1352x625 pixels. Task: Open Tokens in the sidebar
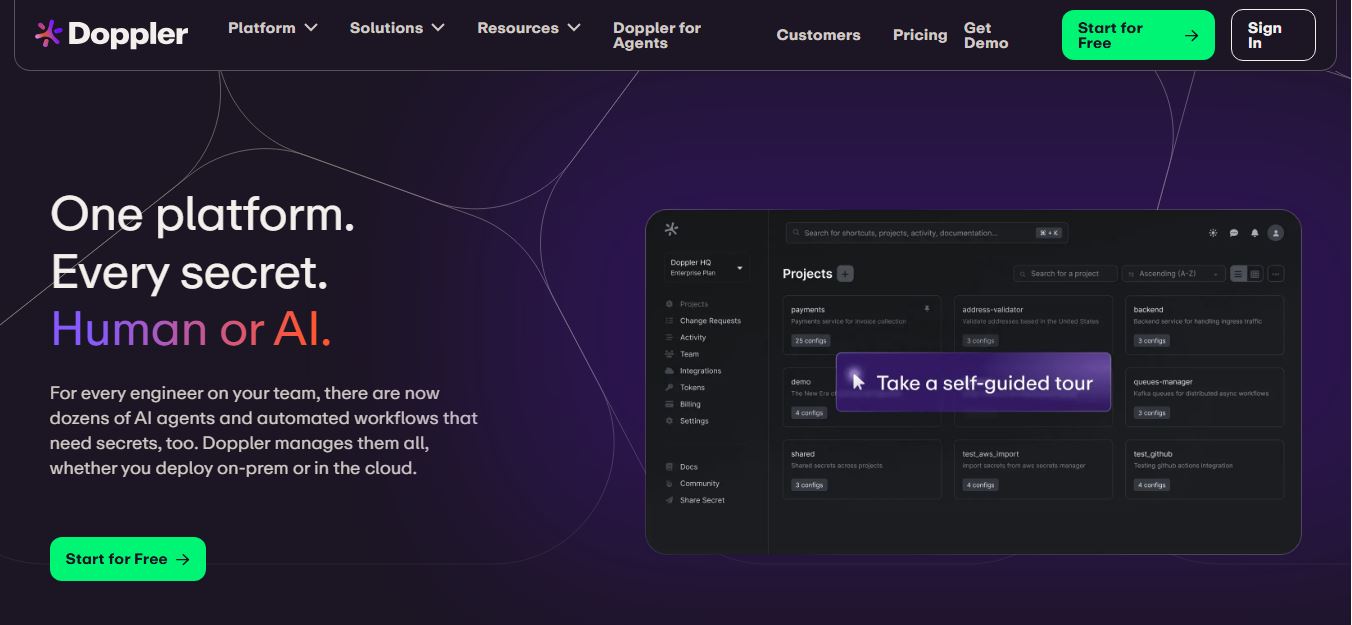[x=685, y=387]
